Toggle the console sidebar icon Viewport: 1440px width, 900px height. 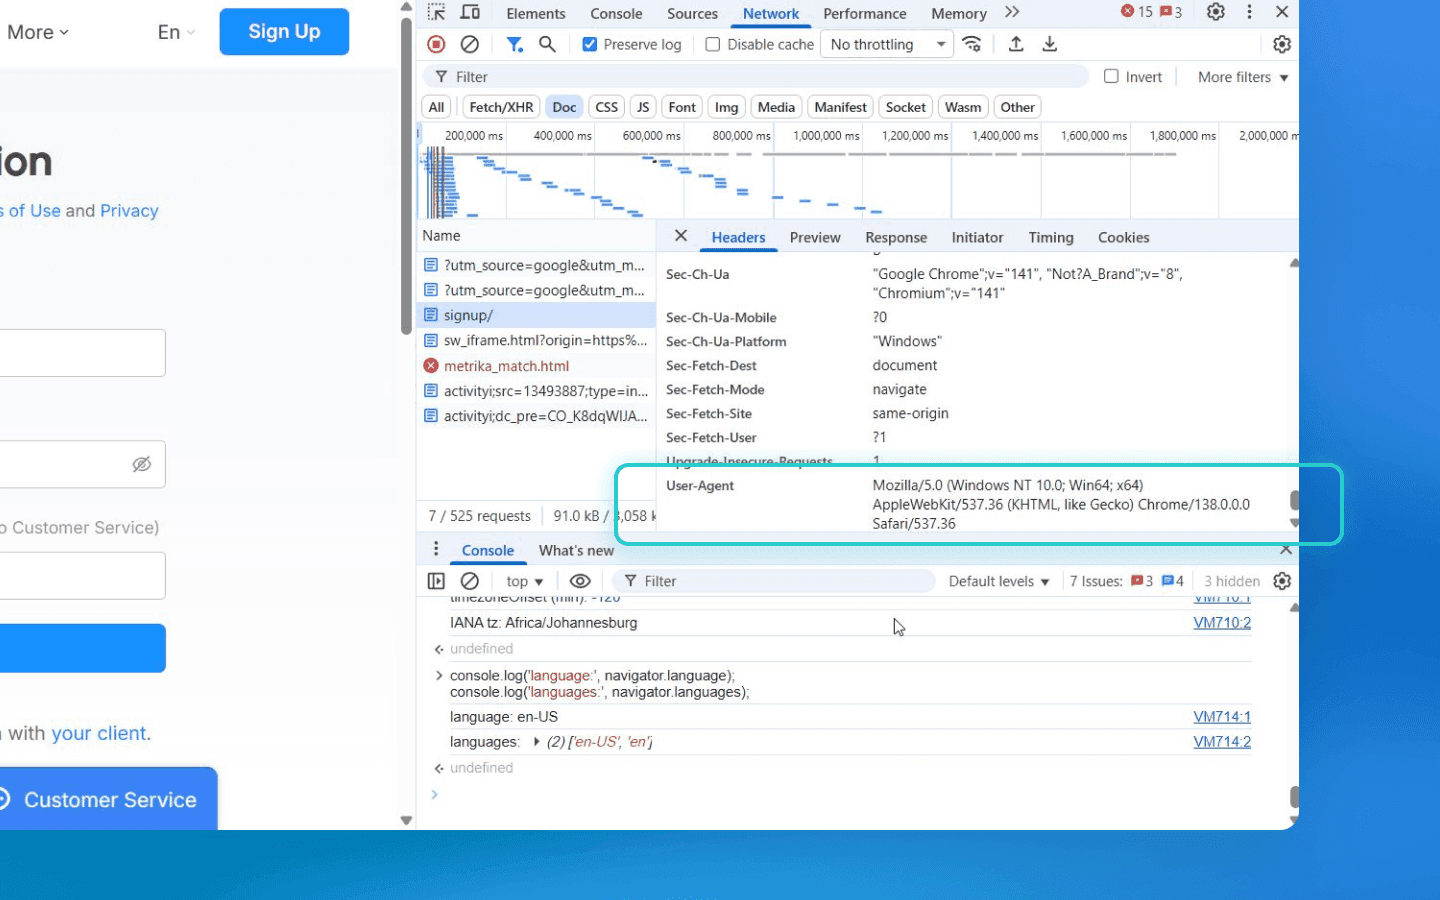436,581
